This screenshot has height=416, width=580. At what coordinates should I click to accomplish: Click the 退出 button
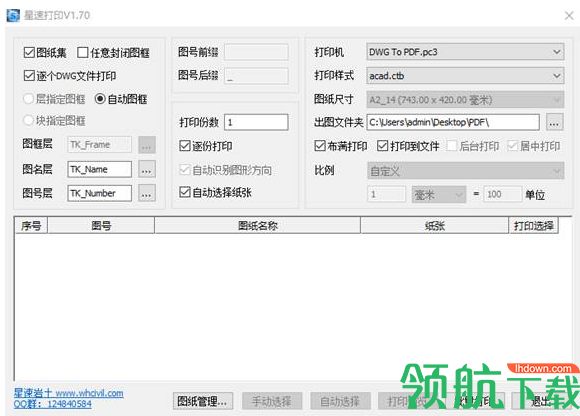pos(541,401)
